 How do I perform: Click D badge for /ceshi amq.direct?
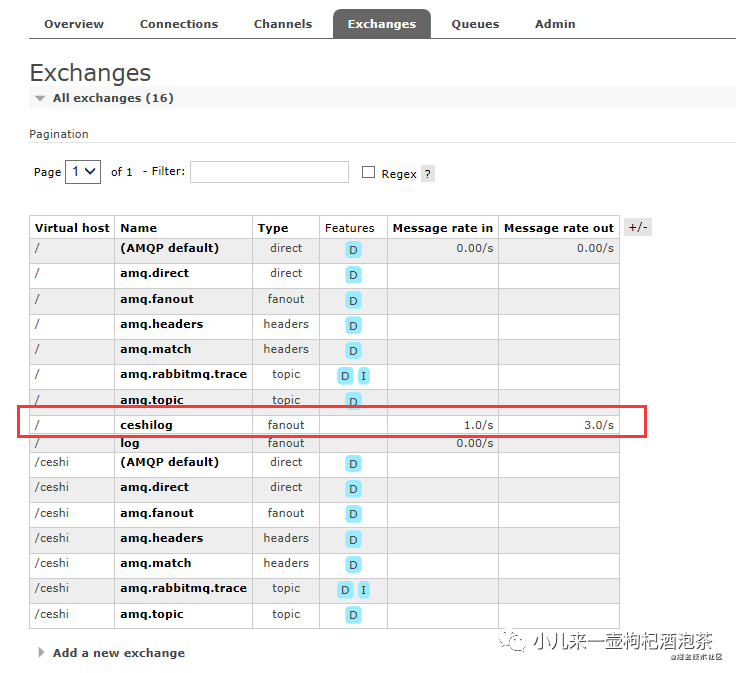tap(353, 489)
